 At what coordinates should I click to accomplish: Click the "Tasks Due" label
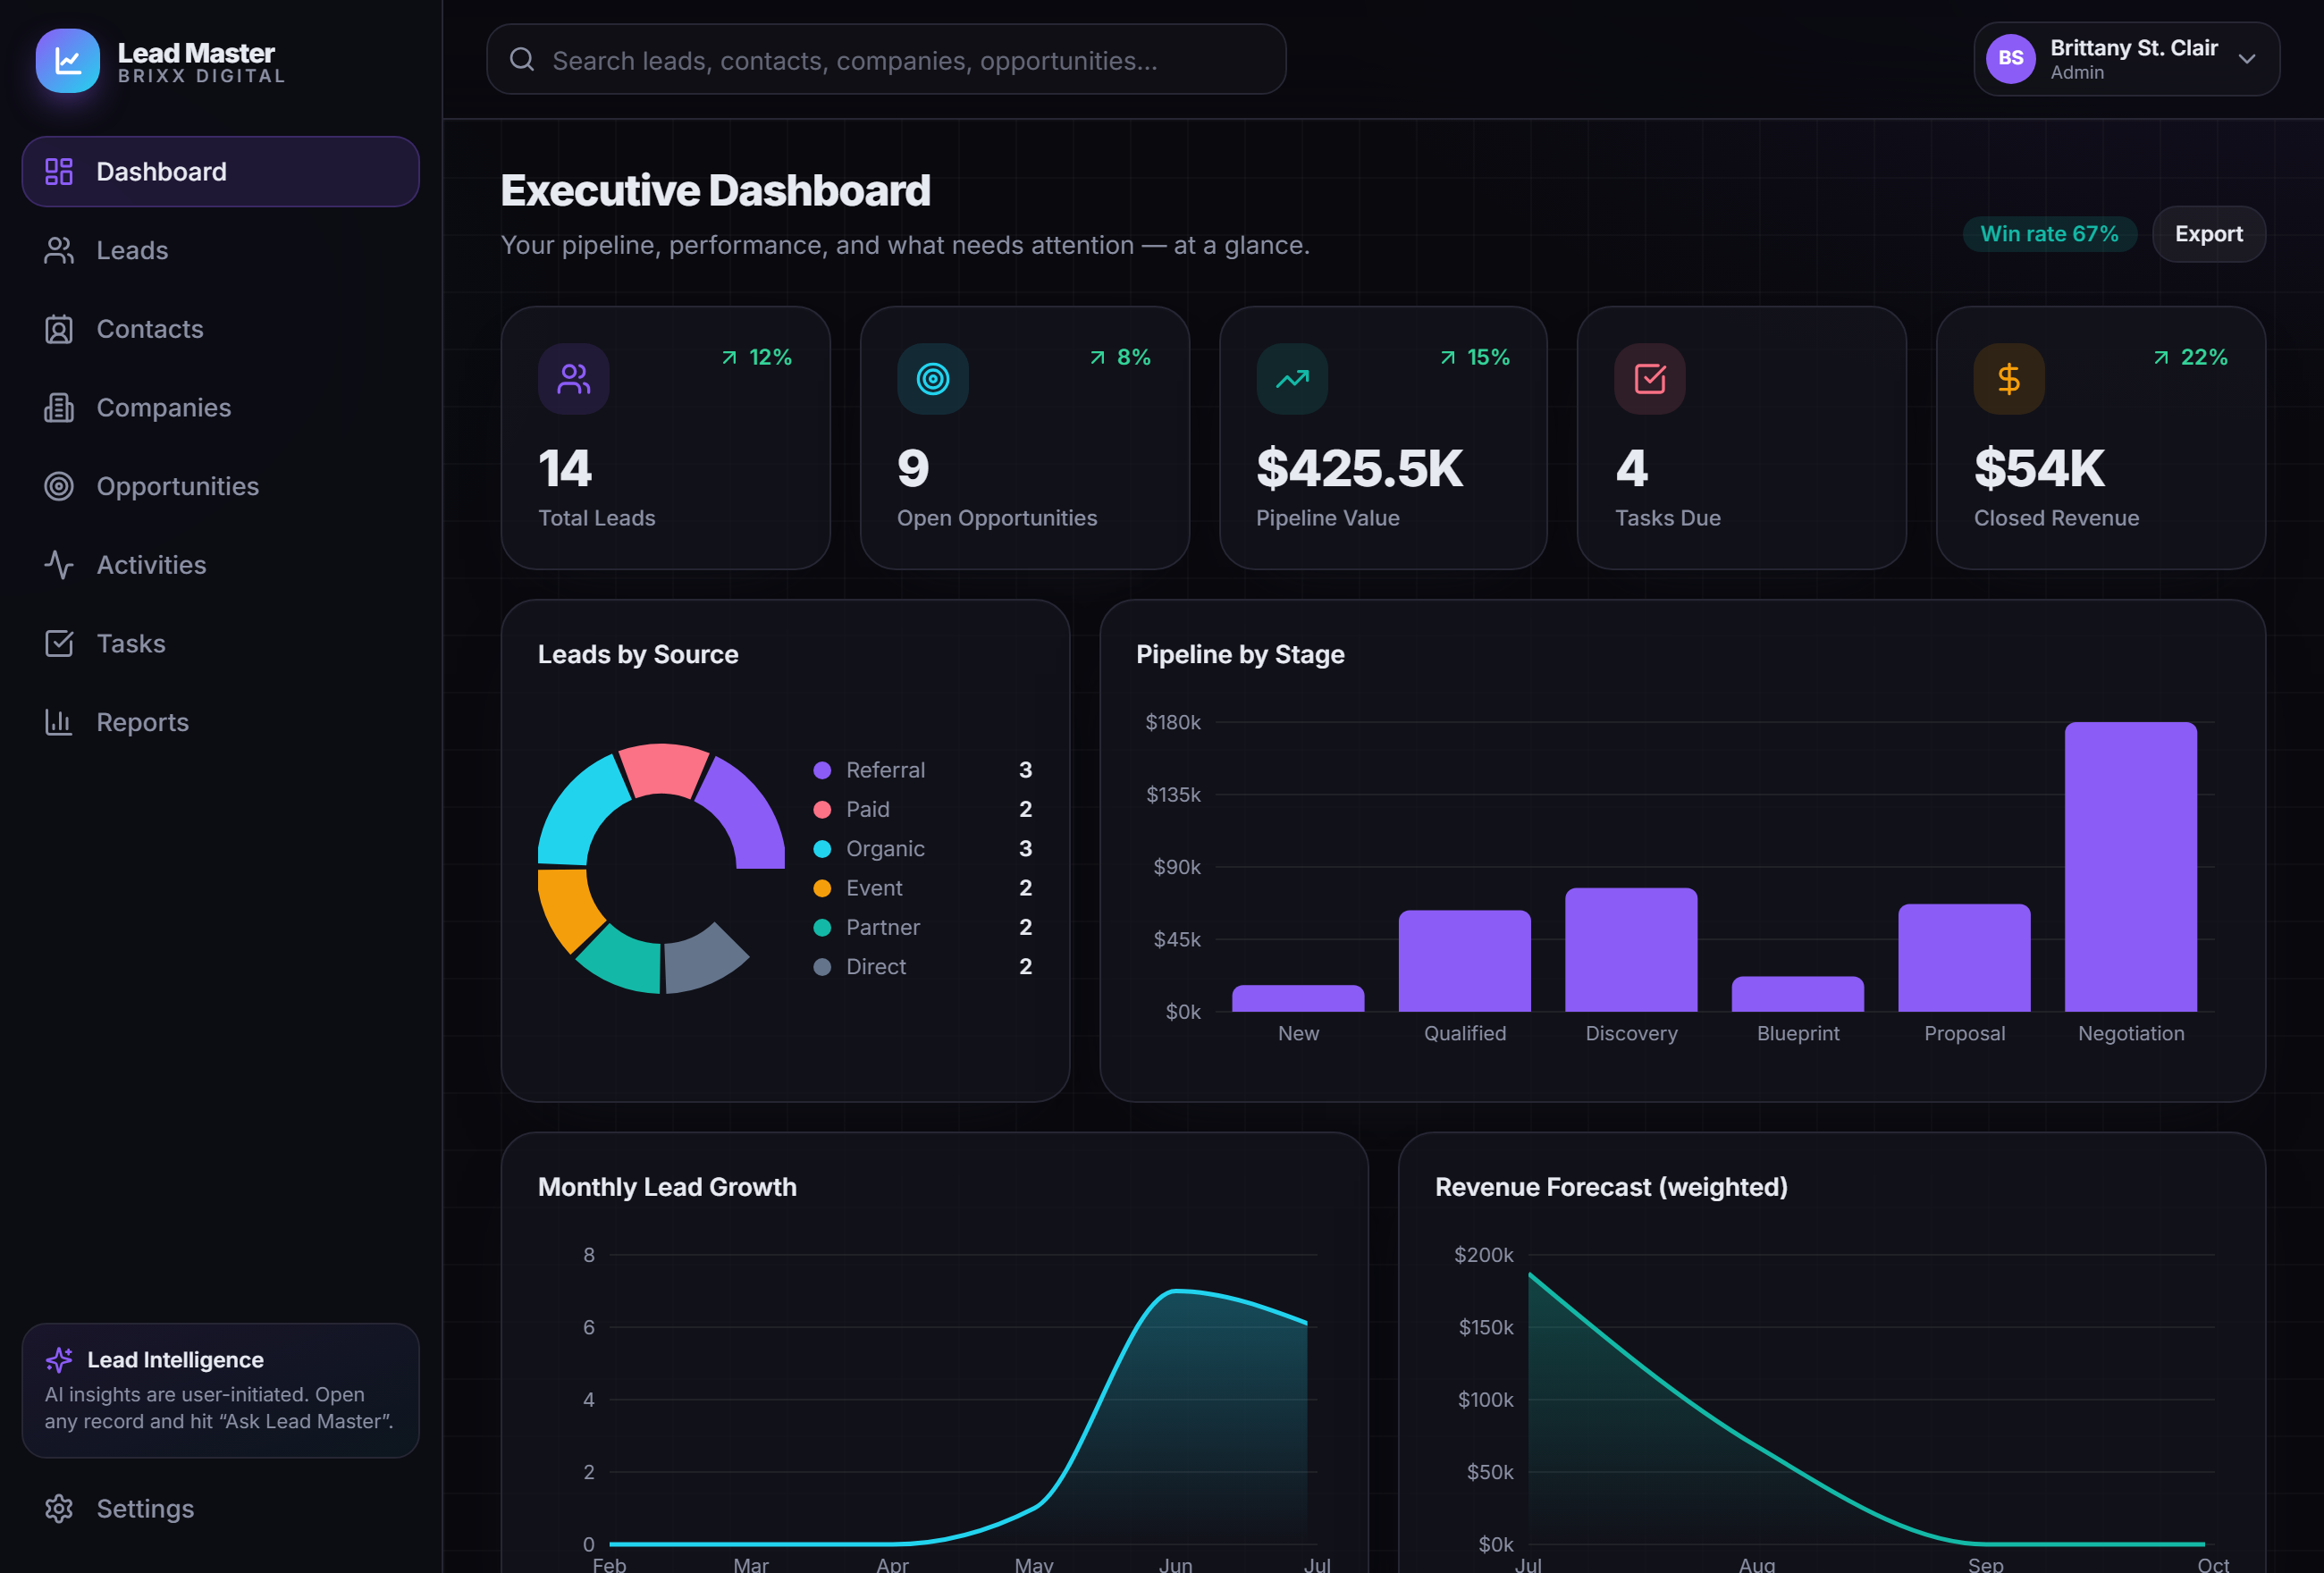pos(1667,518)
